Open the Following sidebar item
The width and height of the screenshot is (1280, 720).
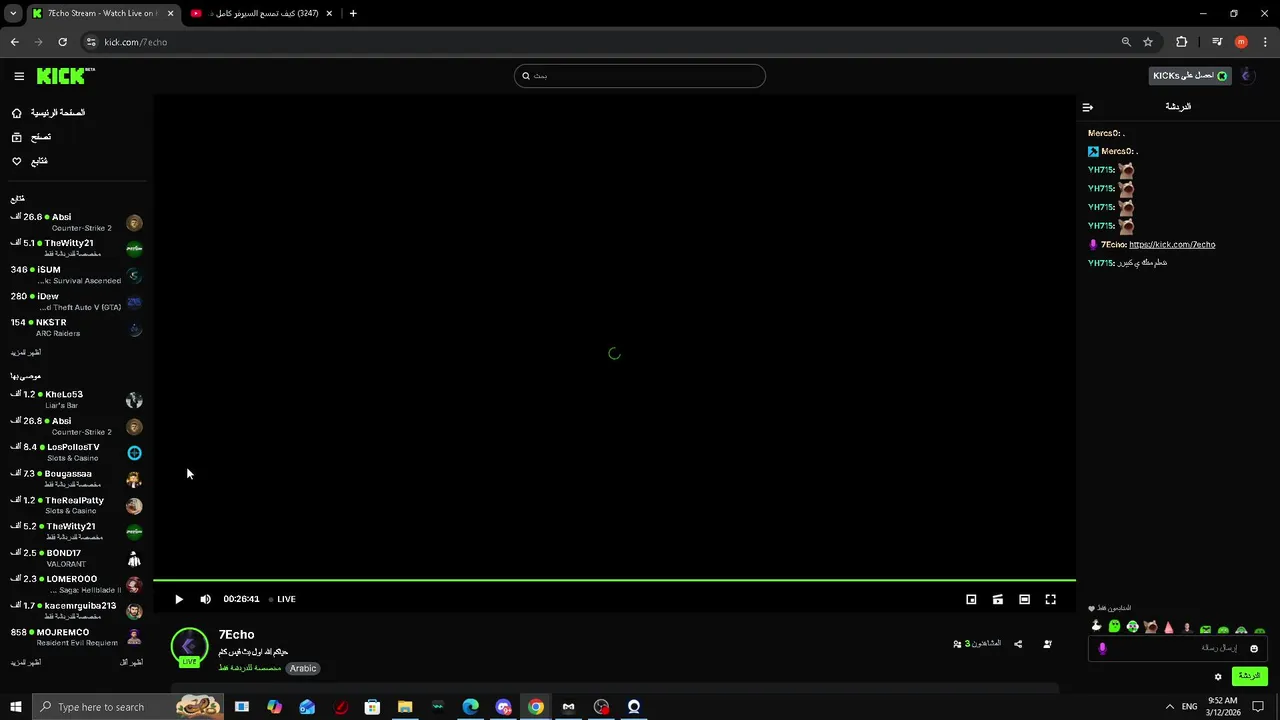[x=30, y=161]
